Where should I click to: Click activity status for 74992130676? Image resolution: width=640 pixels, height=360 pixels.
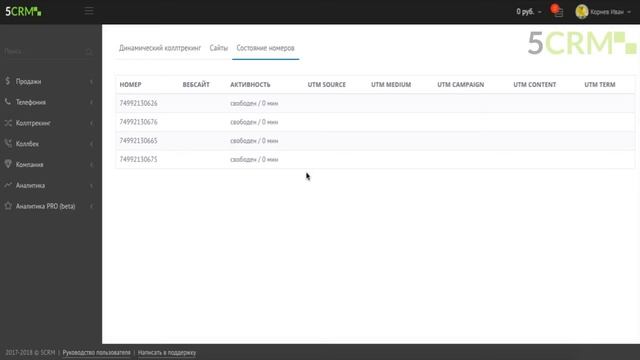[x=254, y=122]
